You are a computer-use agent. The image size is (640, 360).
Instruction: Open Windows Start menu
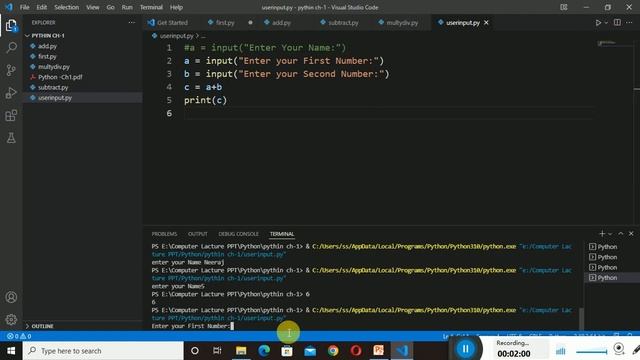(x=11, y=351)
